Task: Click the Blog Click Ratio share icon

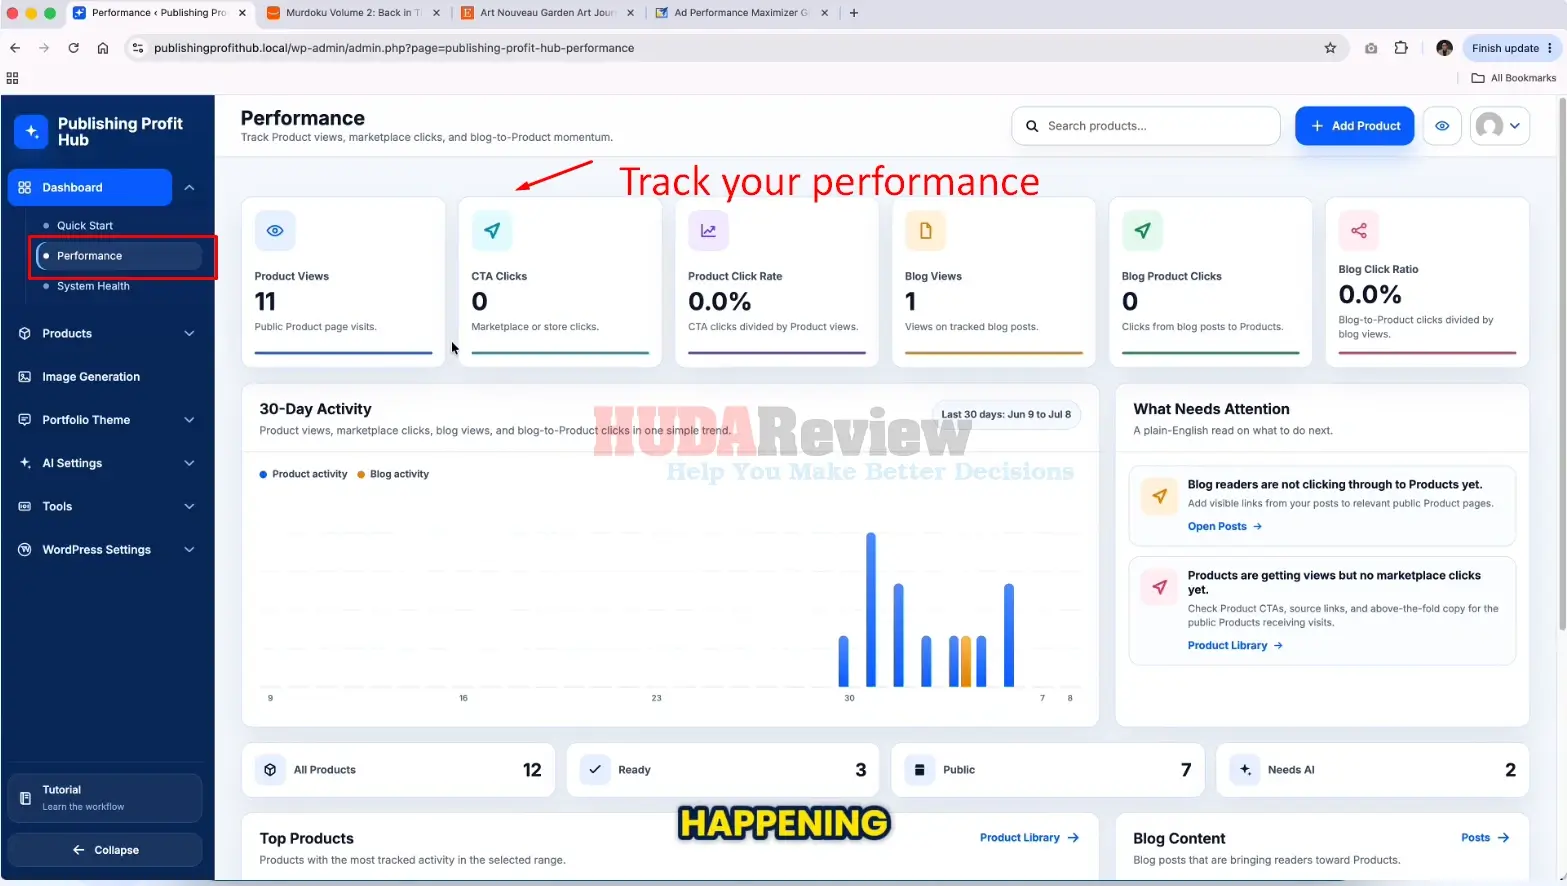Action: coord(1359,231)
